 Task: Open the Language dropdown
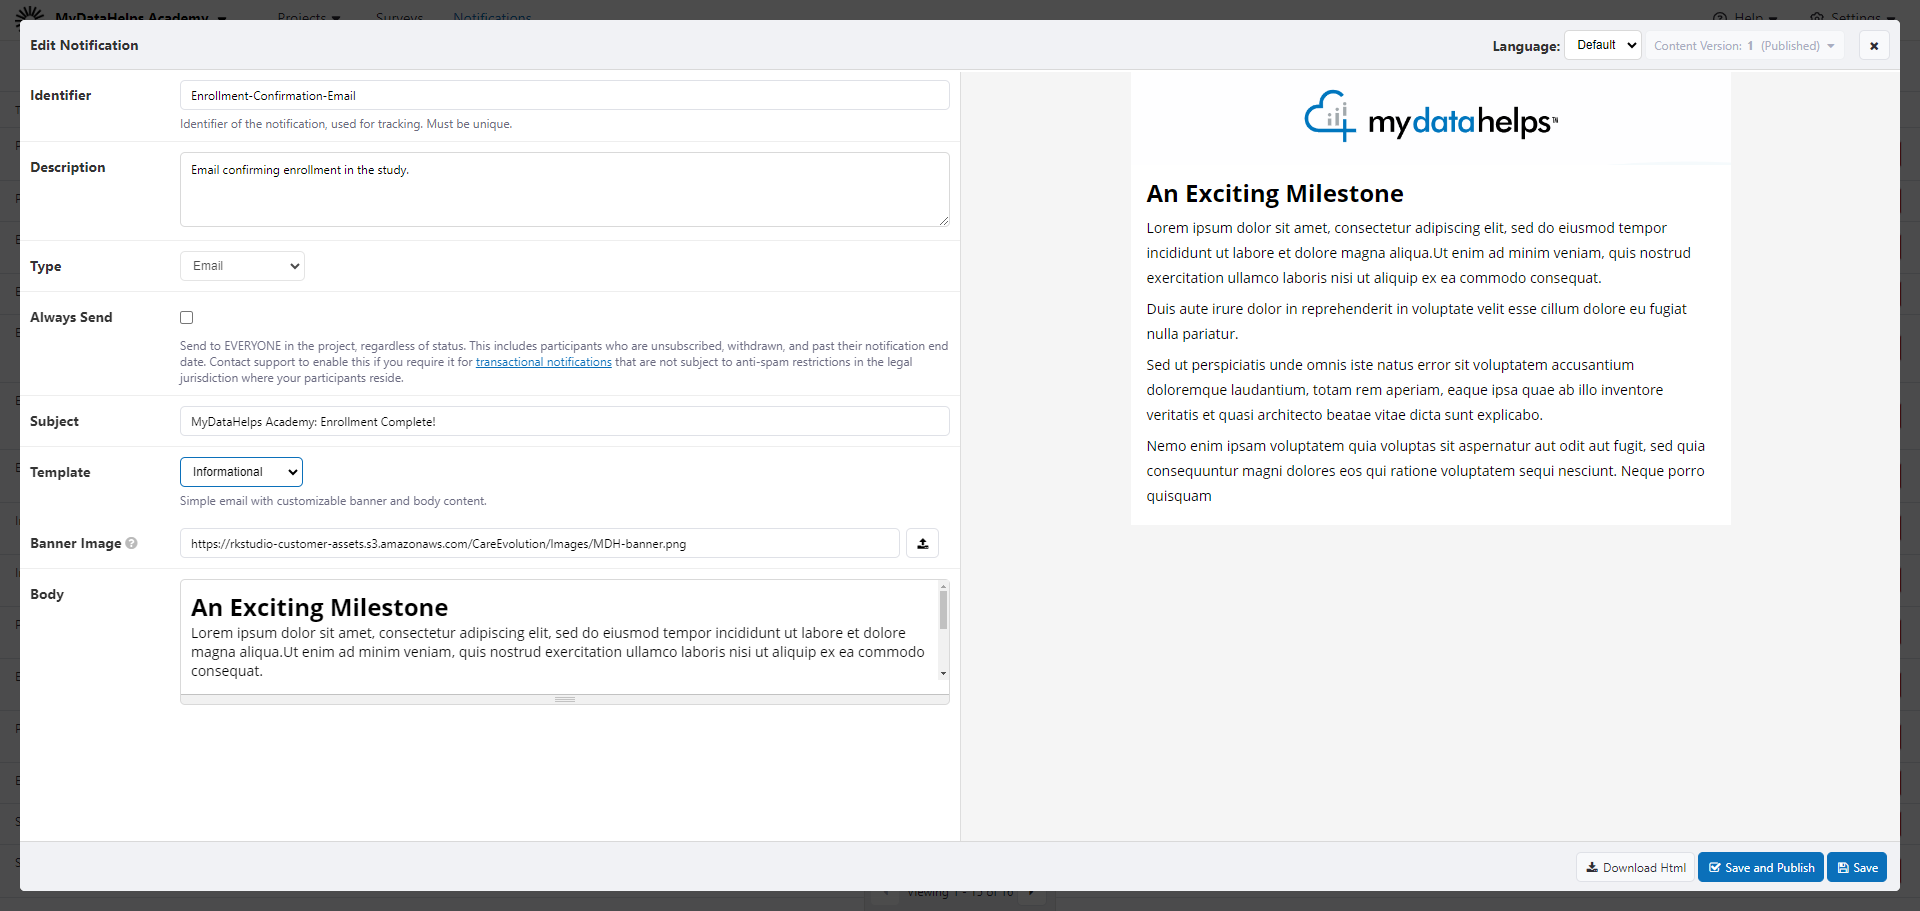click(1602, 46)
